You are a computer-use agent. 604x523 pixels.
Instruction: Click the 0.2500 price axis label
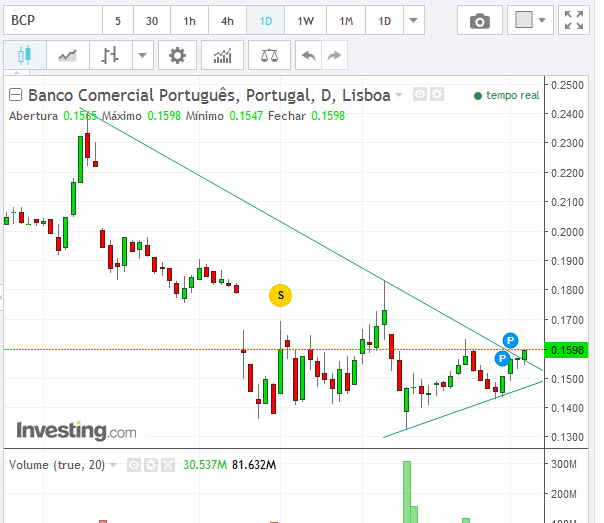(567, 85)
